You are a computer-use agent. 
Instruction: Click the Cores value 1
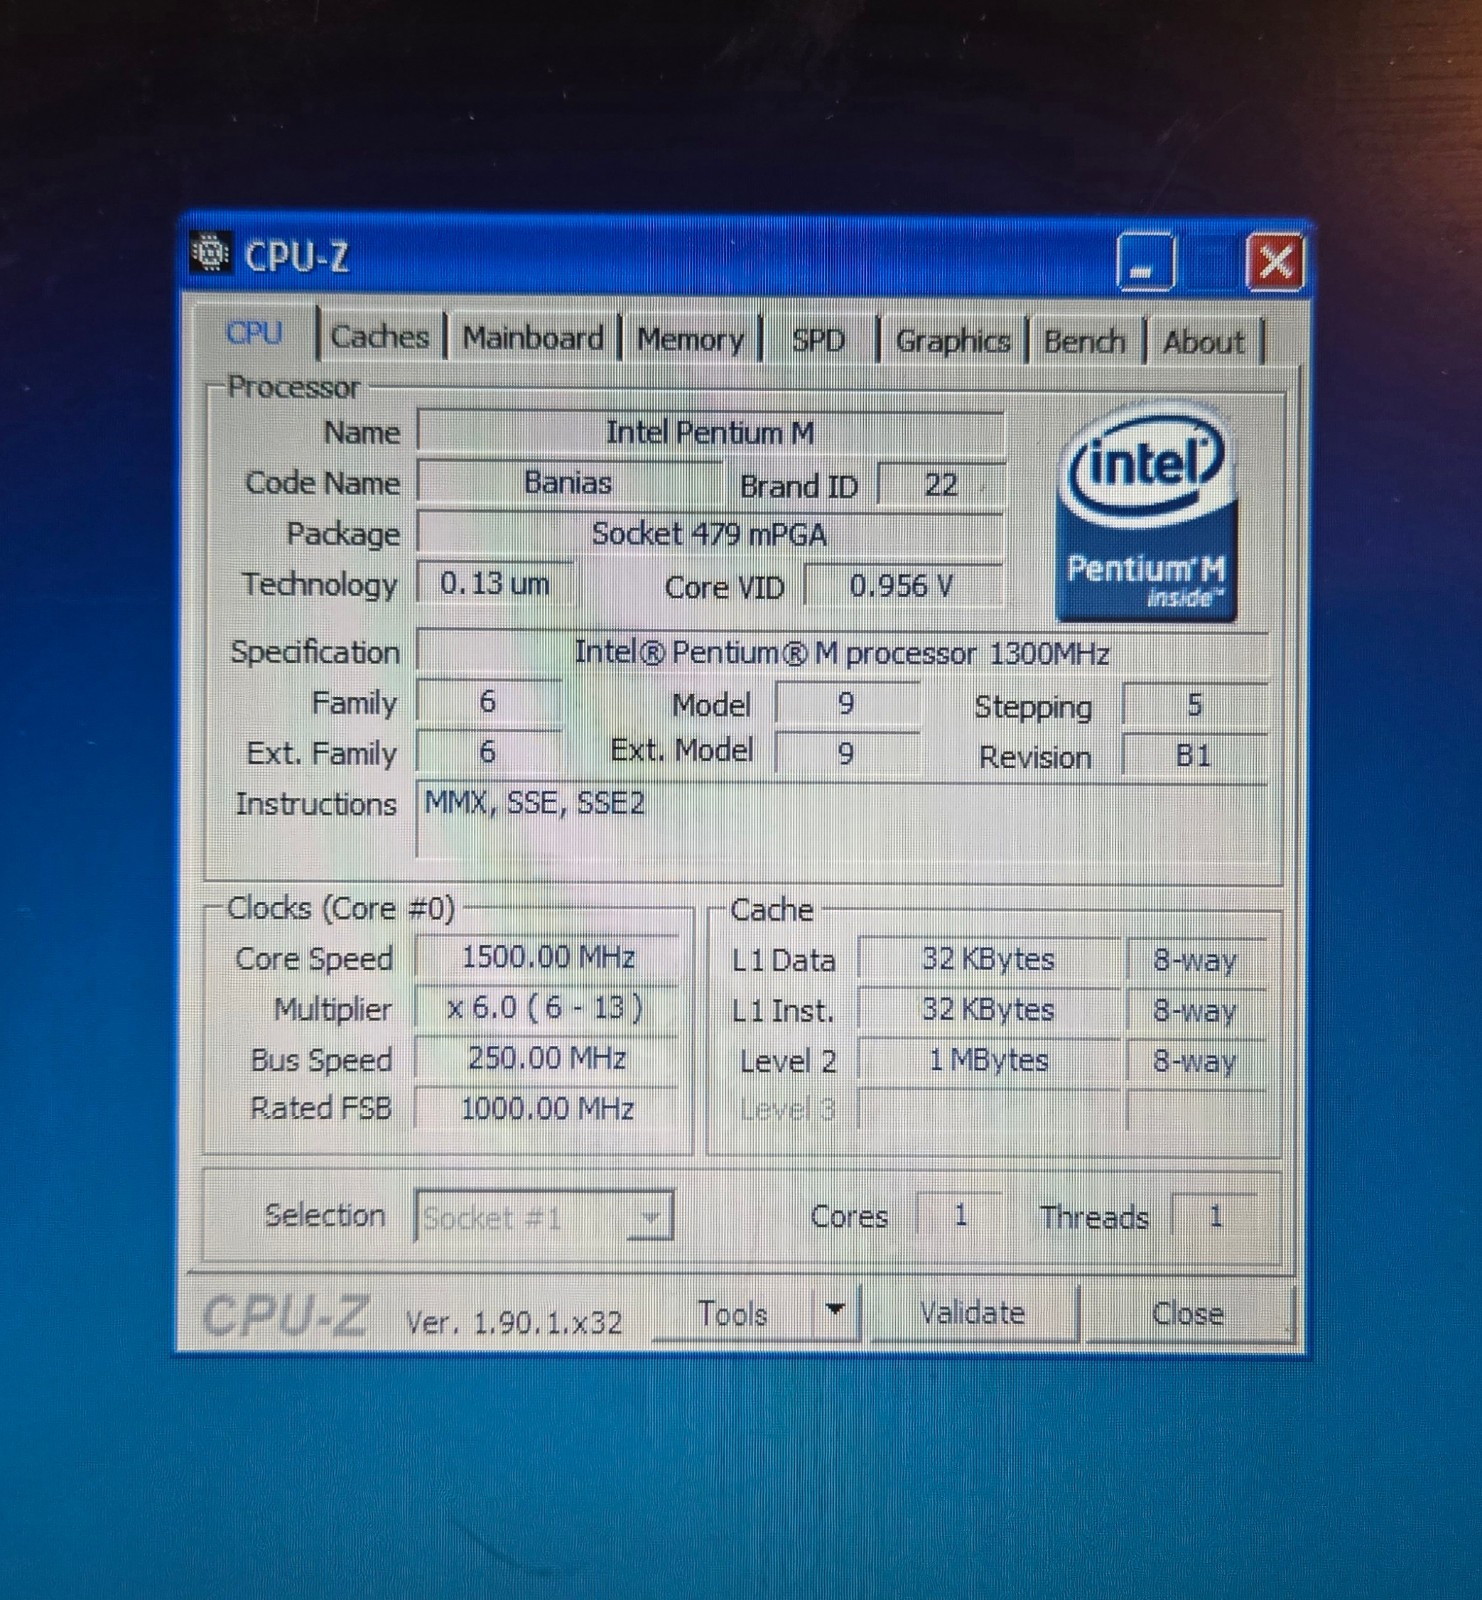(960, 1216)
